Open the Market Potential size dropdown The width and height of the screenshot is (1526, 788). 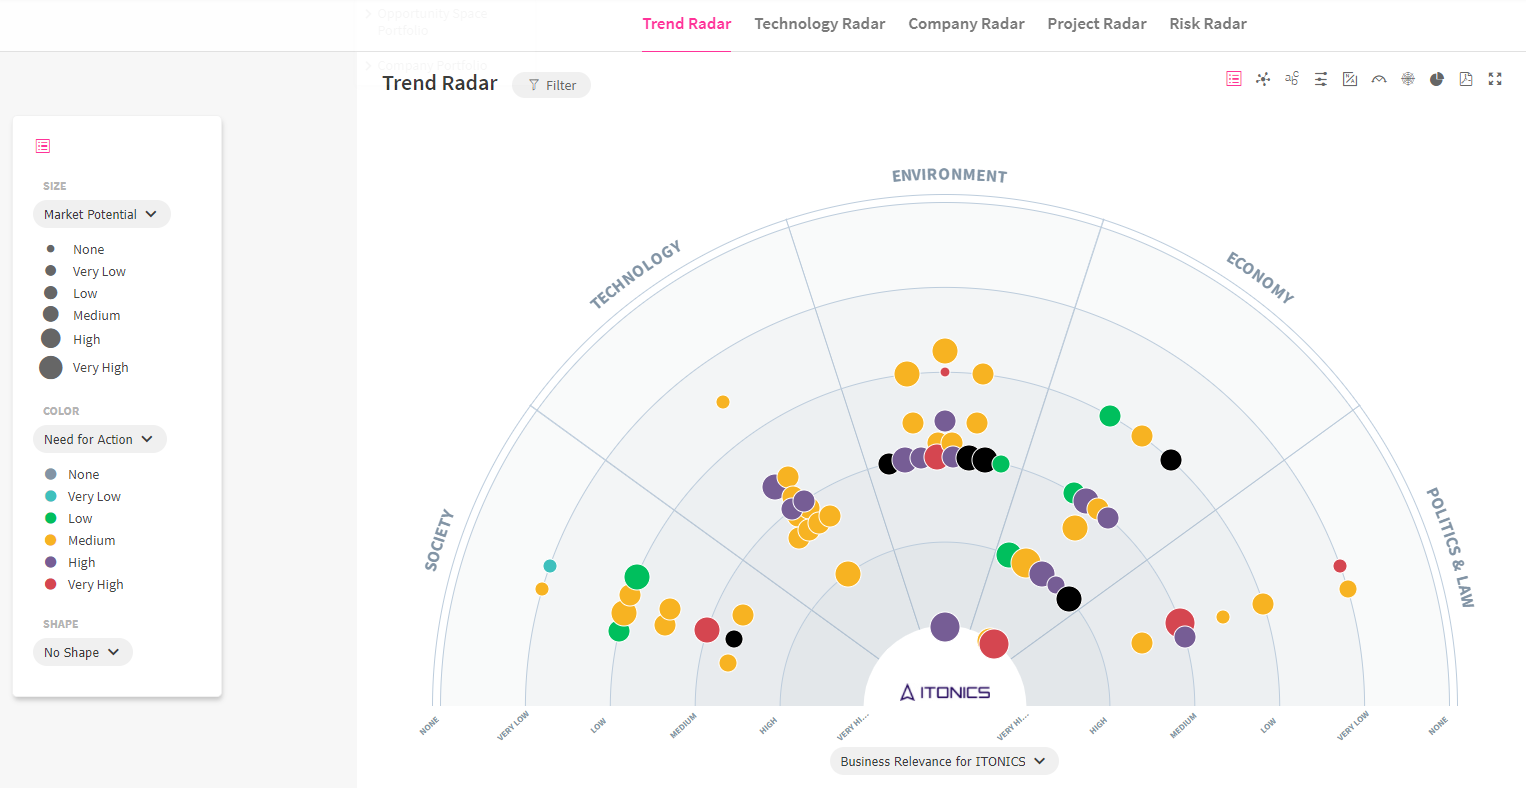[101, 213]
